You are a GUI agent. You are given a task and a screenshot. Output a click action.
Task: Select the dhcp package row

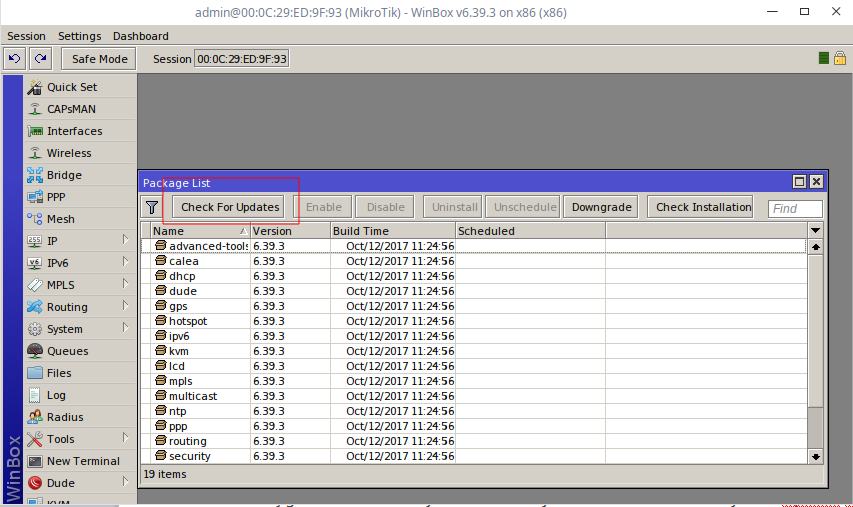tap(473, 276)
